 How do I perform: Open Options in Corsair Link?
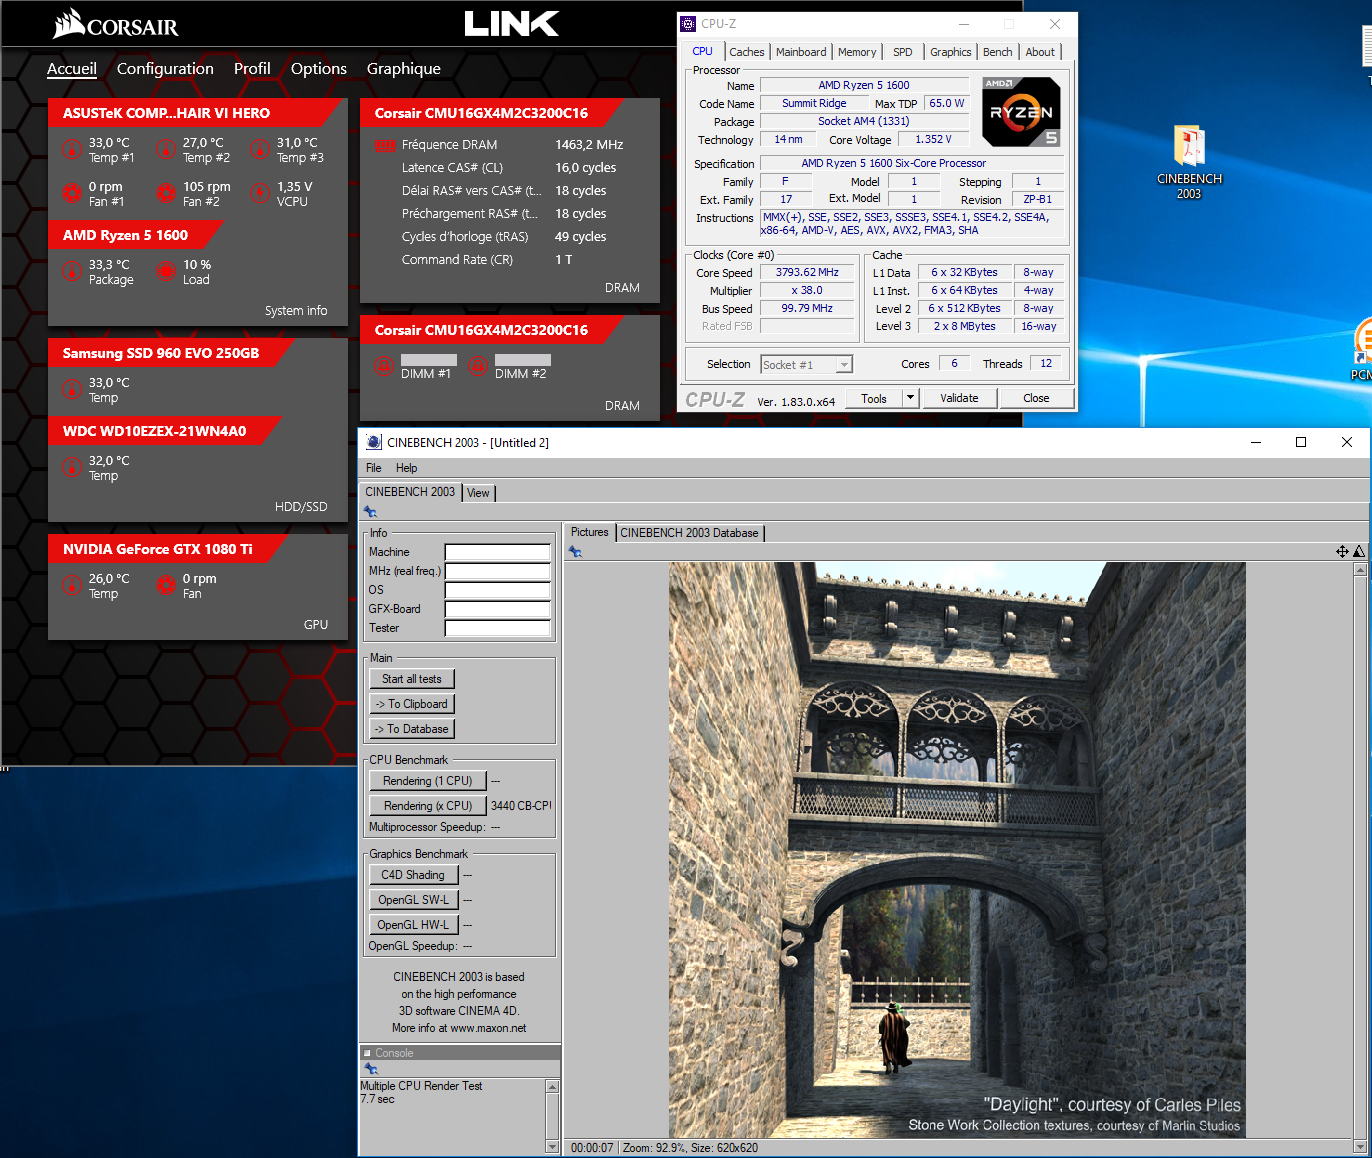tap(319, 69)
